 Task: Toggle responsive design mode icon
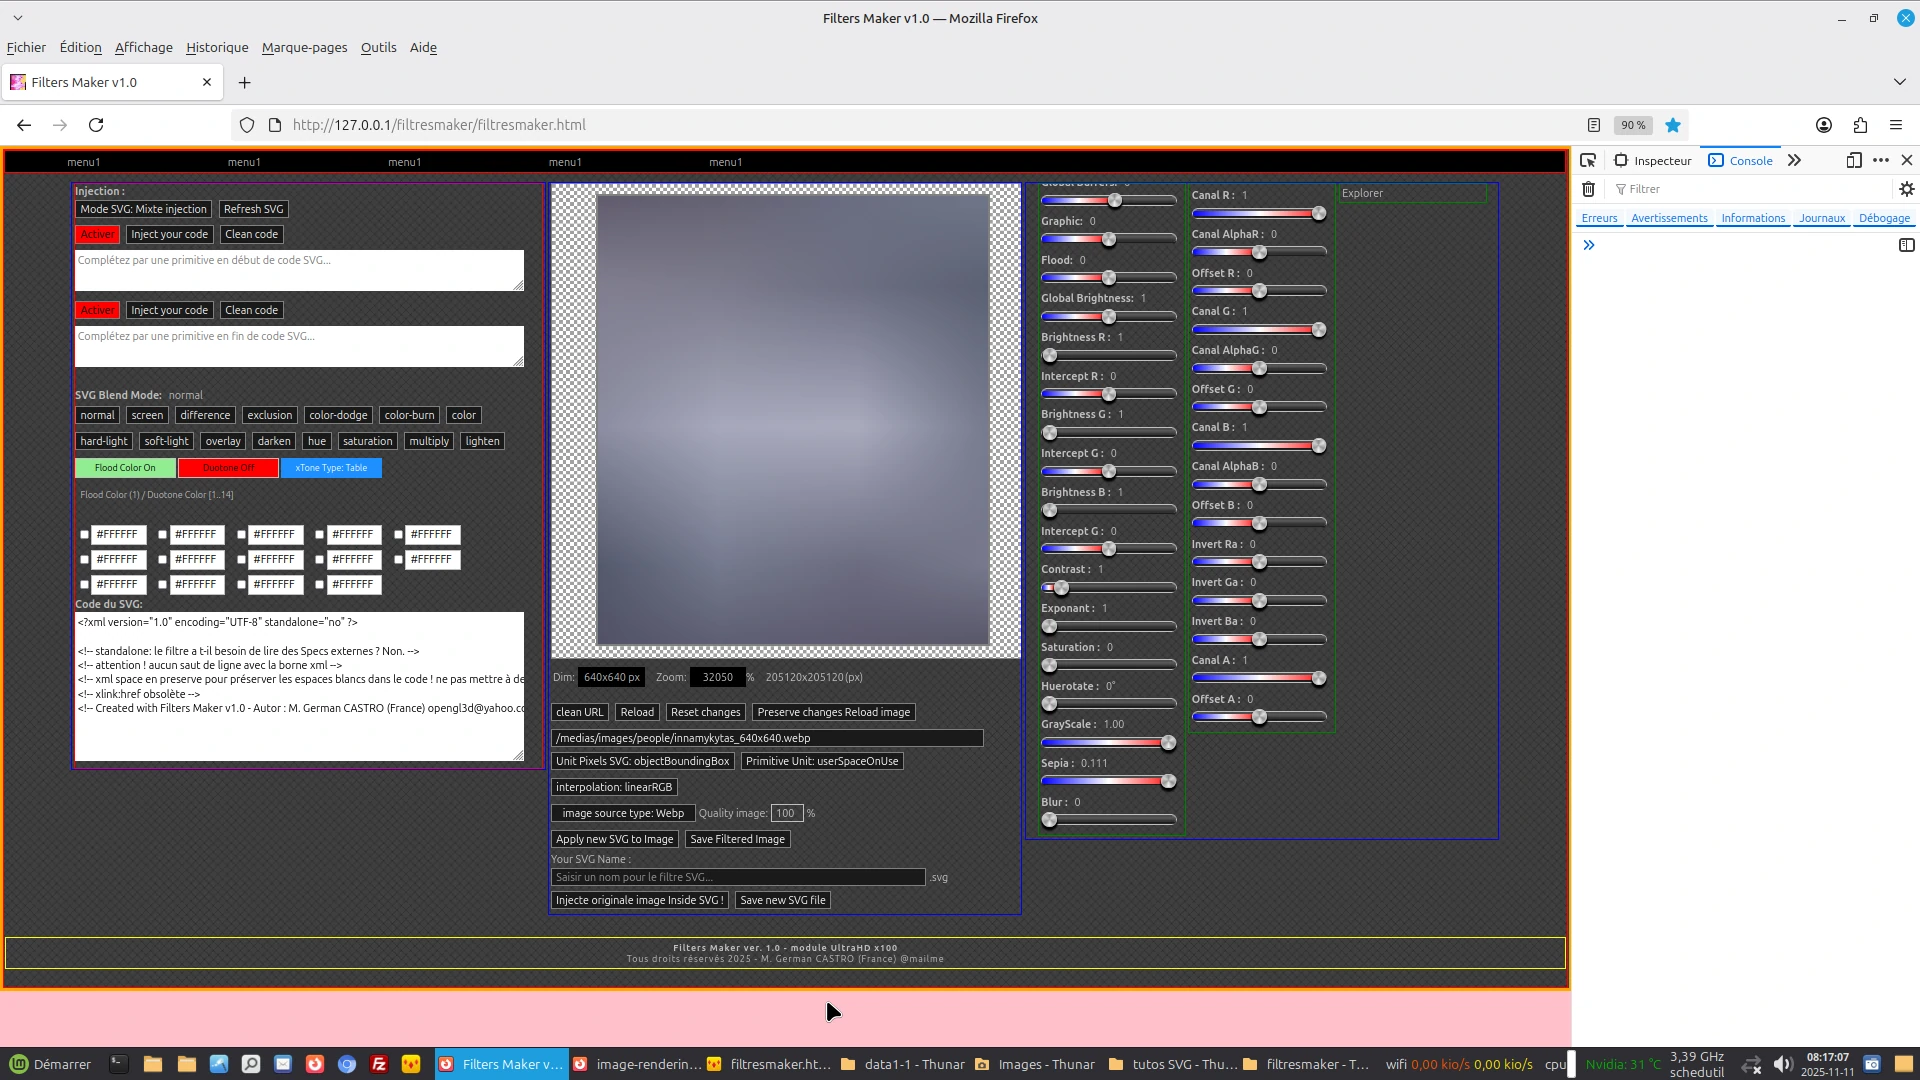click(1854, 160)
